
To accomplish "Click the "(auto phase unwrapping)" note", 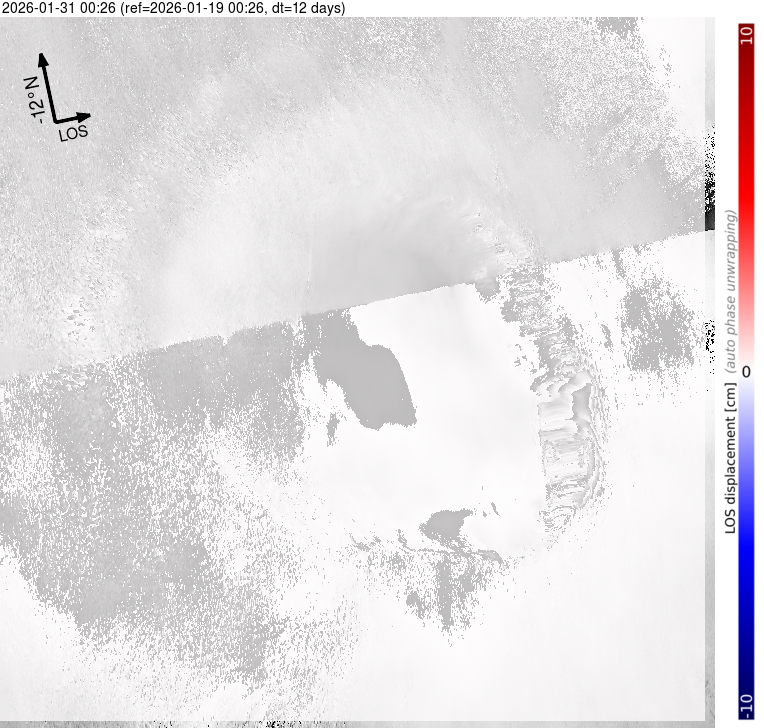I will click(x=733, y=292).
